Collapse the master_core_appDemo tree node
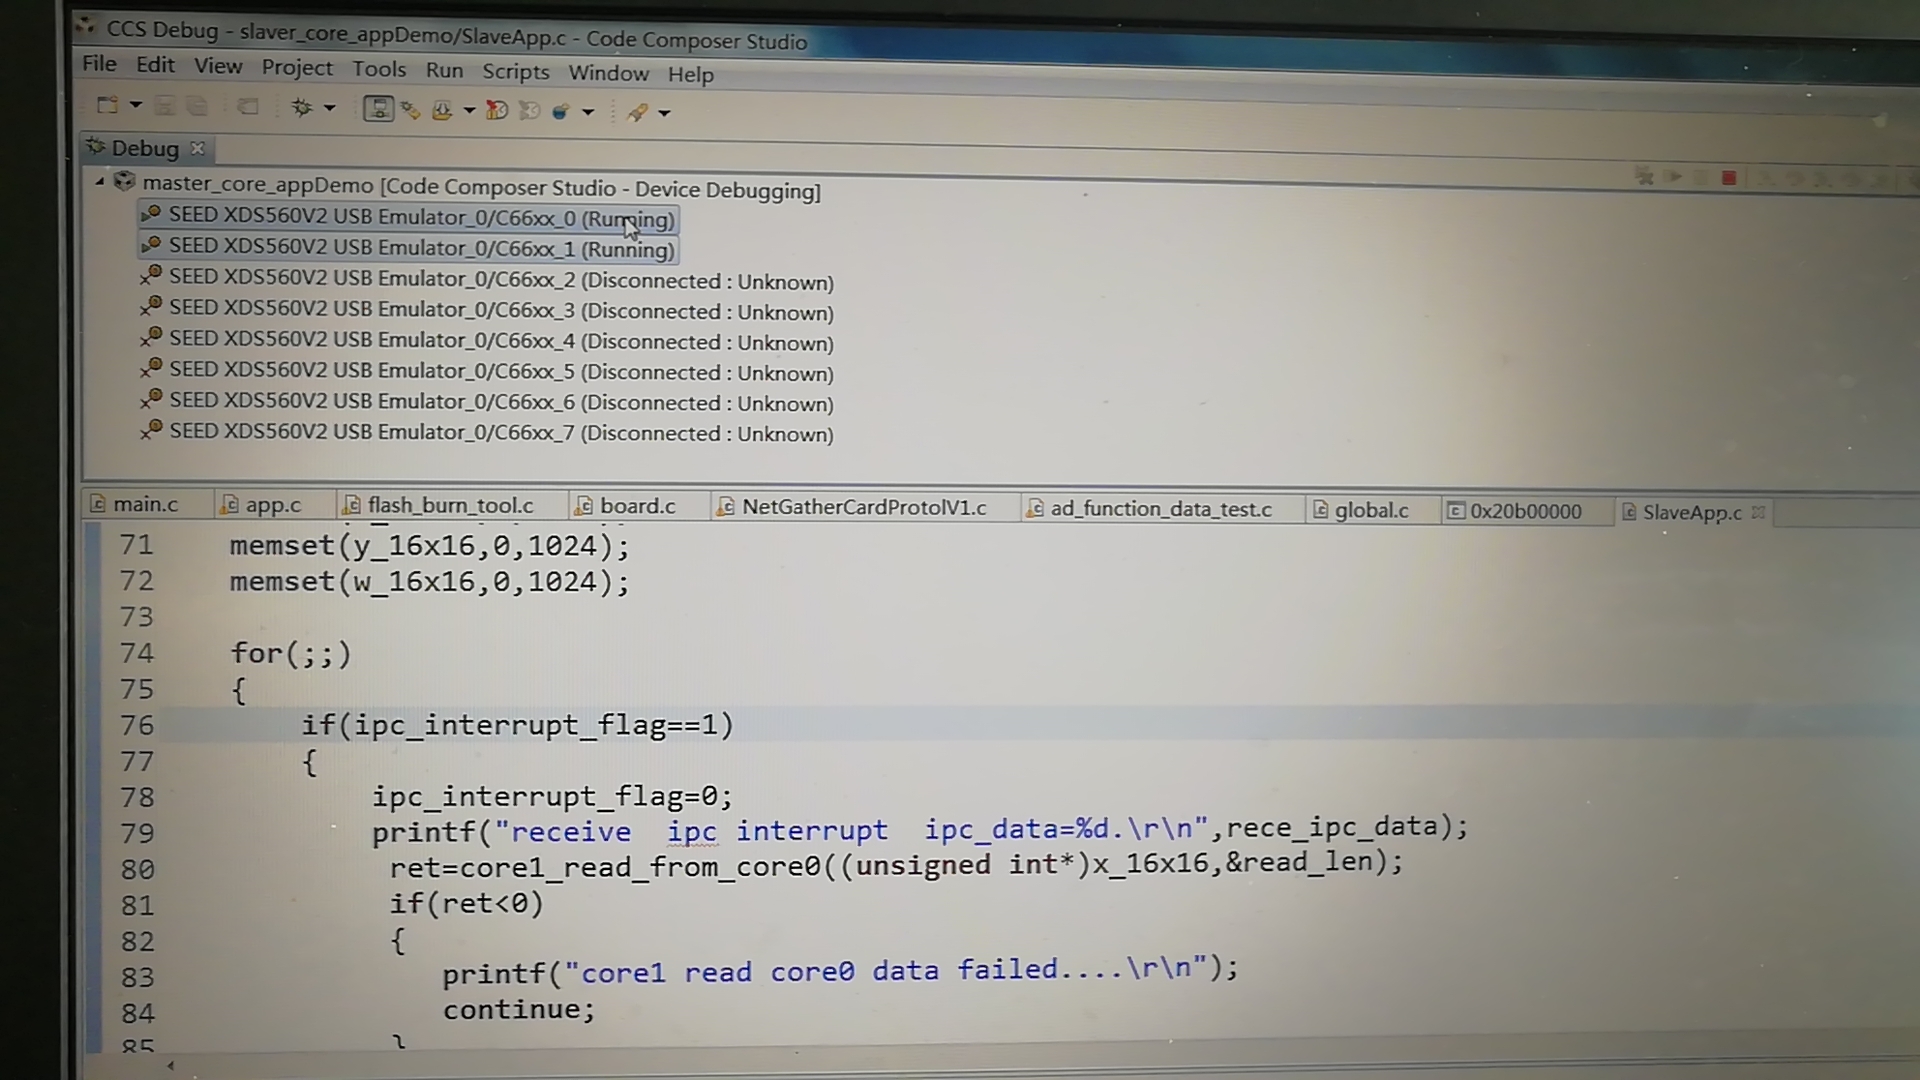This screenshot has width=1920, height=1080. tap(100, 182)
